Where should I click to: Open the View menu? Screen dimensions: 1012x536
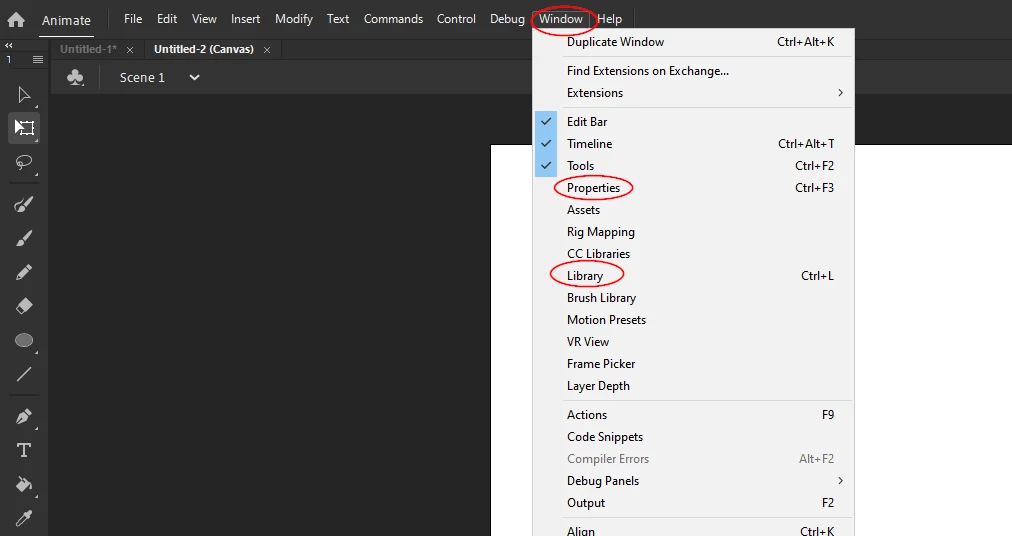(x=204, y=19)
